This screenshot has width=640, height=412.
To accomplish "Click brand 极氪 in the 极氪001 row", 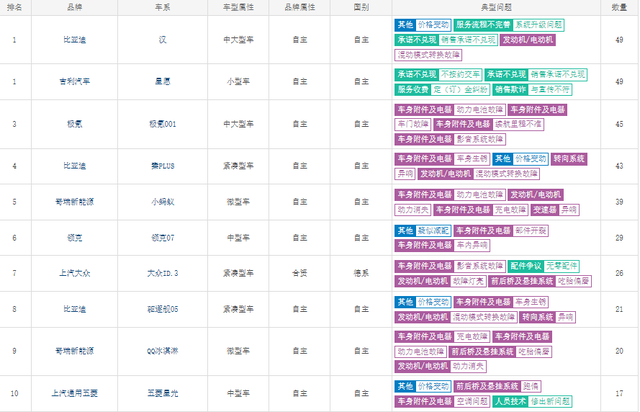I will point(74,124).
